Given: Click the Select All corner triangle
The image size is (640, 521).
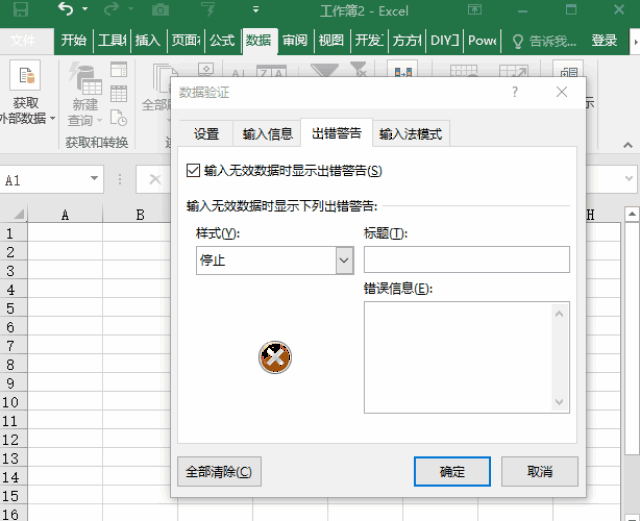Looking at the screenshot, I should tap(17, 214).
